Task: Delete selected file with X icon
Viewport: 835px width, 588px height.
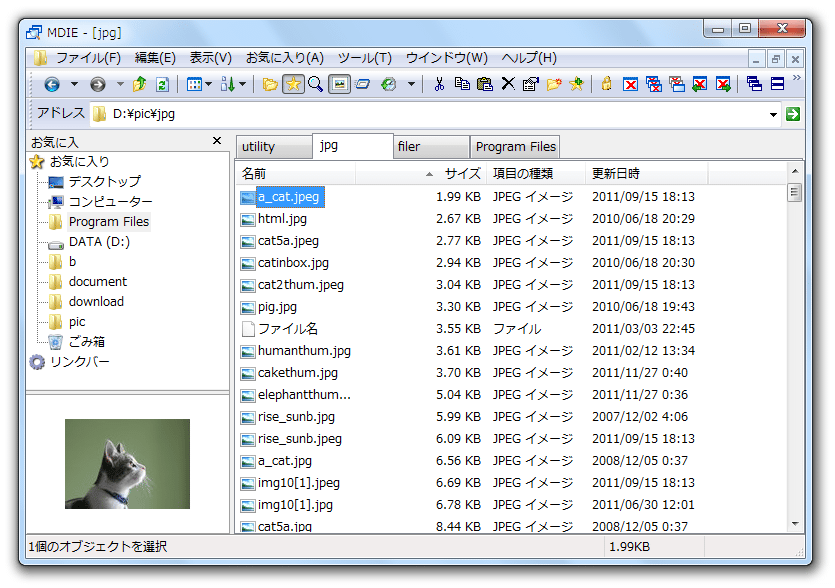Action: 508,84
